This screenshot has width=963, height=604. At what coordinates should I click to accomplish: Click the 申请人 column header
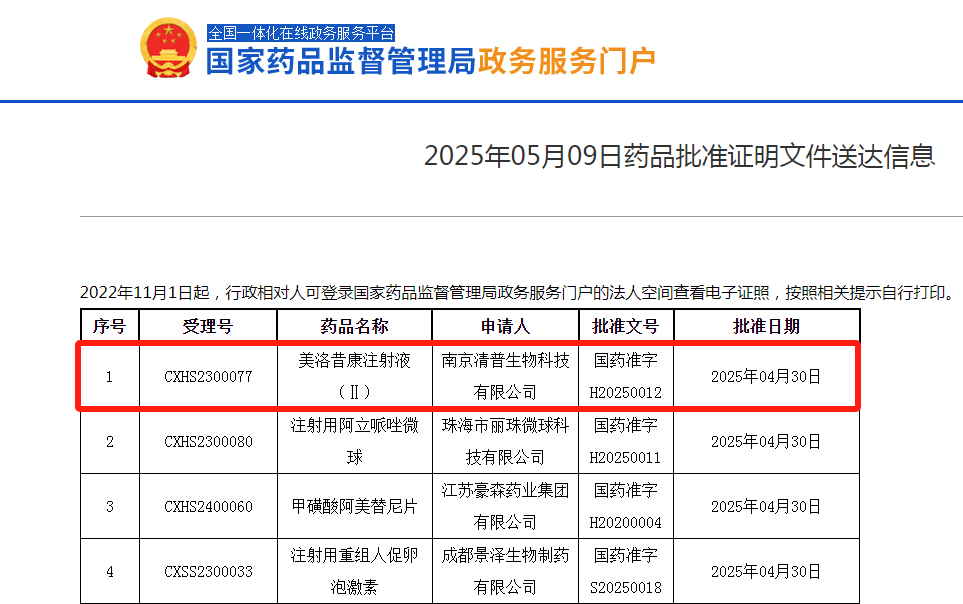505,326
